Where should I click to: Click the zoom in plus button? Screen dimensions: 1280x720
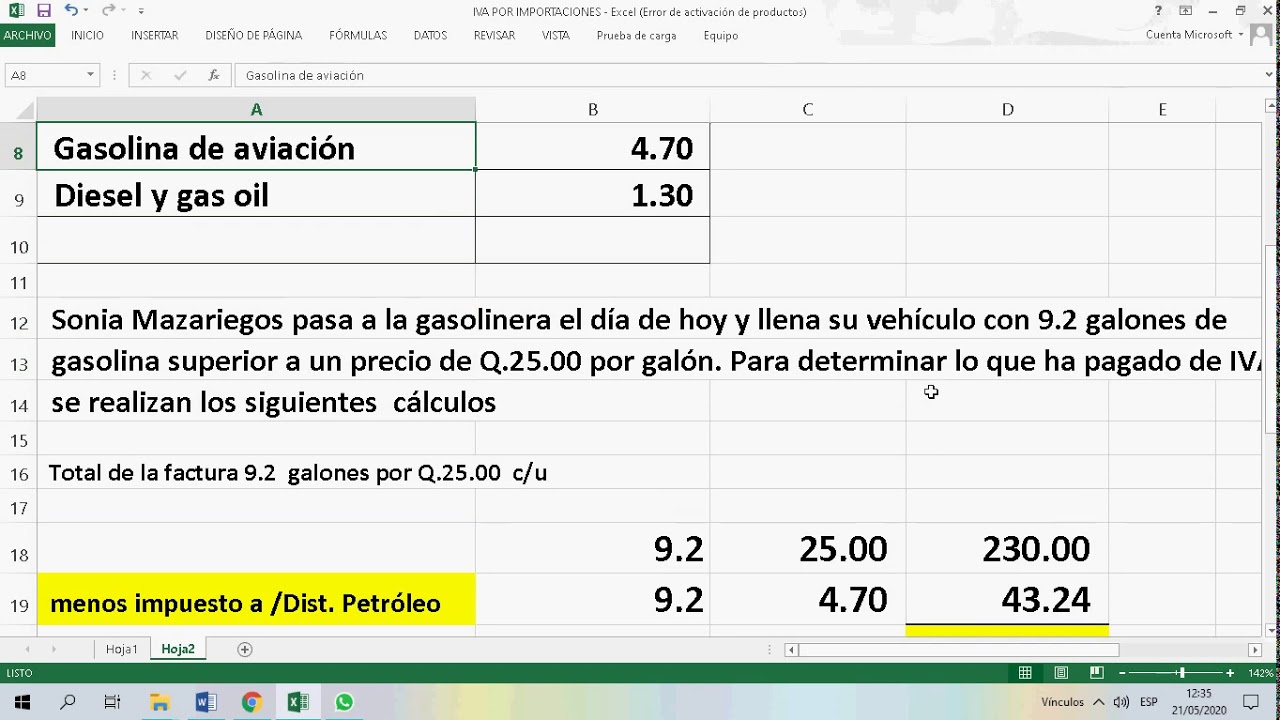(1230, 673)
